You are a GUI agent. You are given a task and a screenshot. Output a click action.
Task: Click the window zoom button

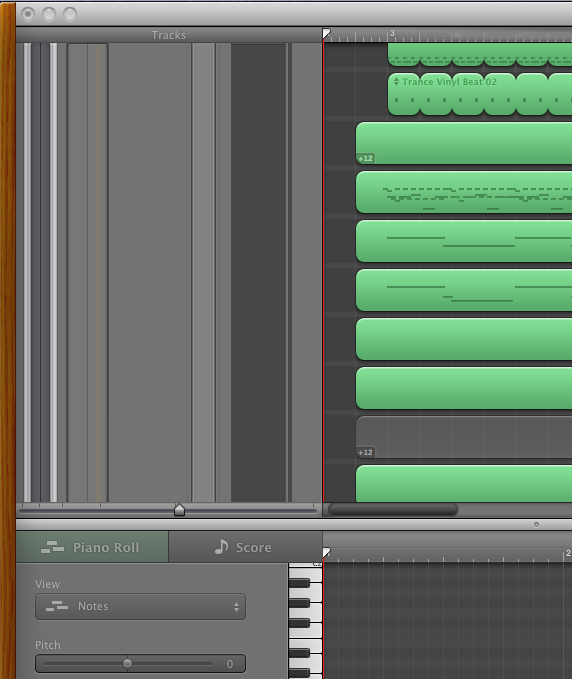pyautogui.click(x=70, y=14)
